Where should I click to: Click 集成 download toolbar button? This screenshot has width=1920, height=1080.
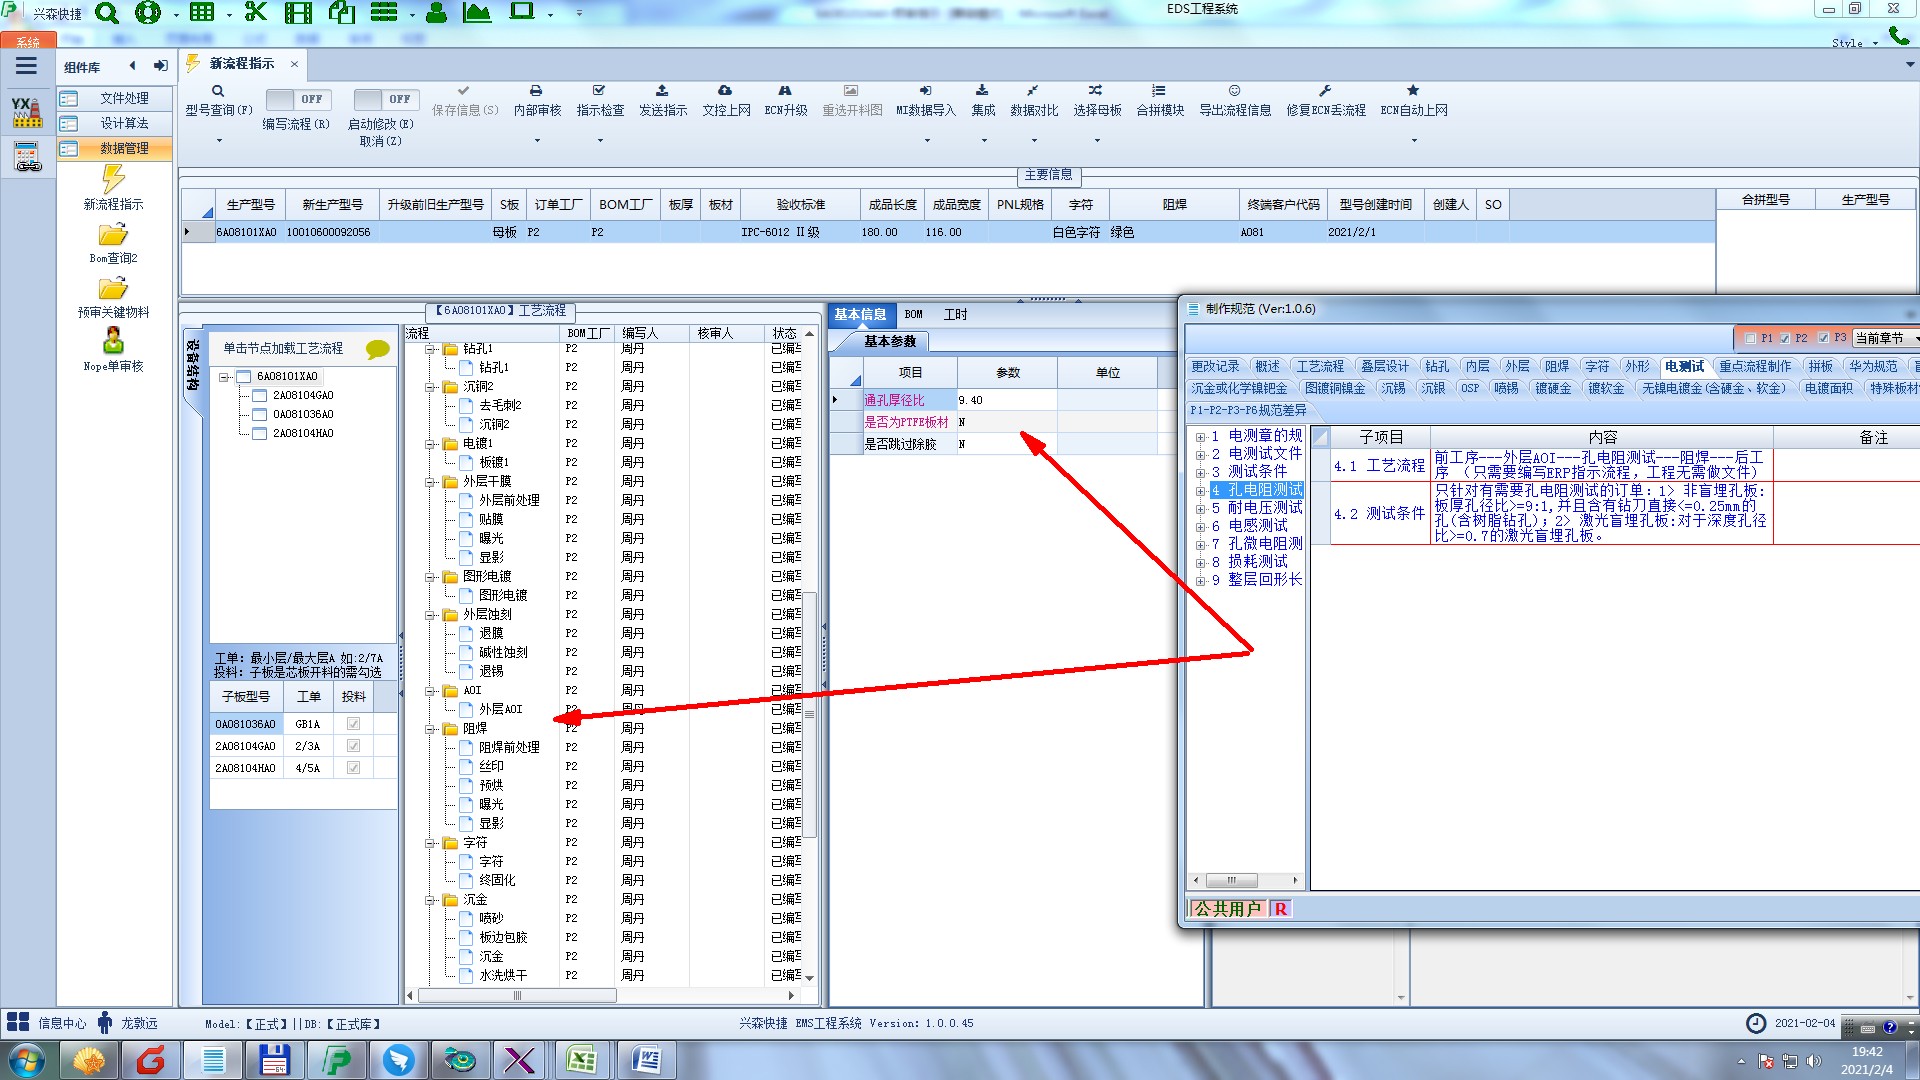983,101
